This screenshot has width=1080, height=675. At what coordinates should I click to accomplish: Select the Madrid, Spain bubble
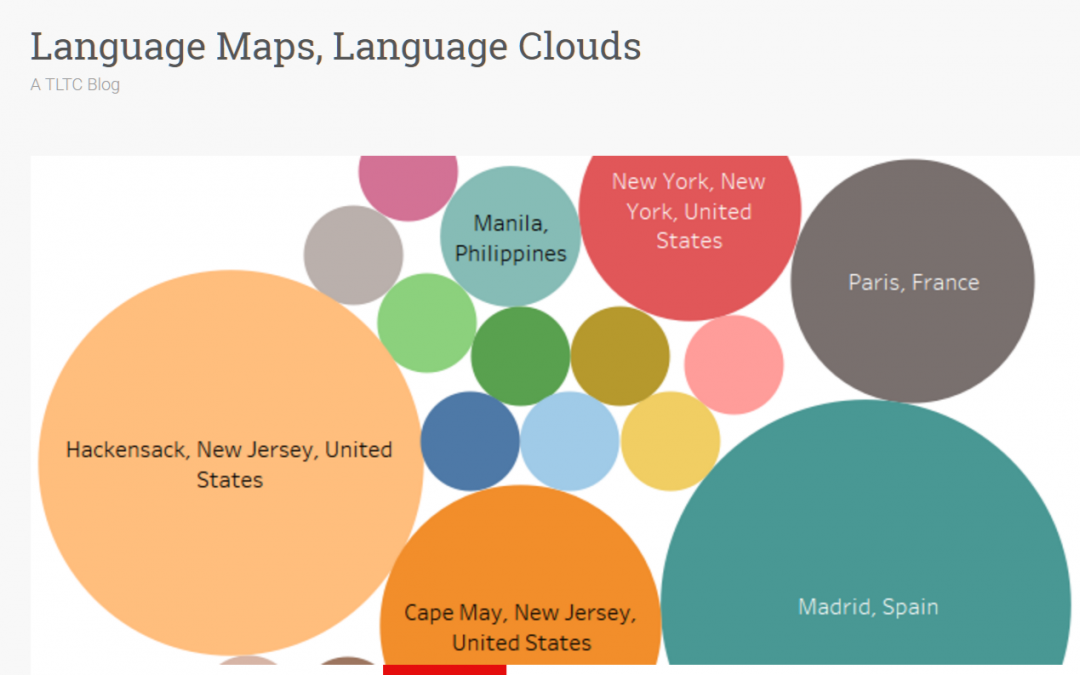866,532
